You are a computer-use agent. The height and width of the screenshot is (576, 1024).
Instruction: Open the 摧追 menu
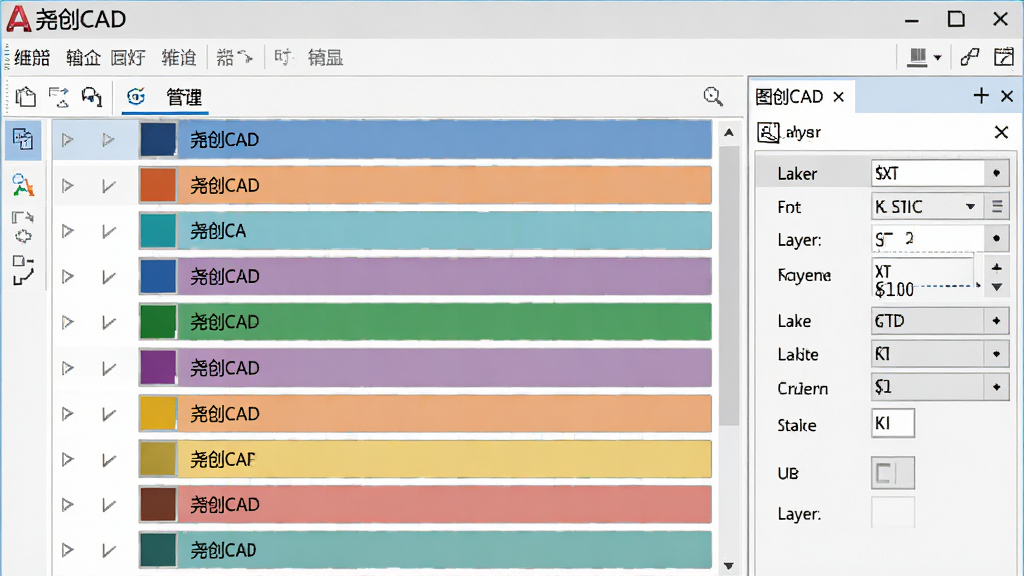179,58
